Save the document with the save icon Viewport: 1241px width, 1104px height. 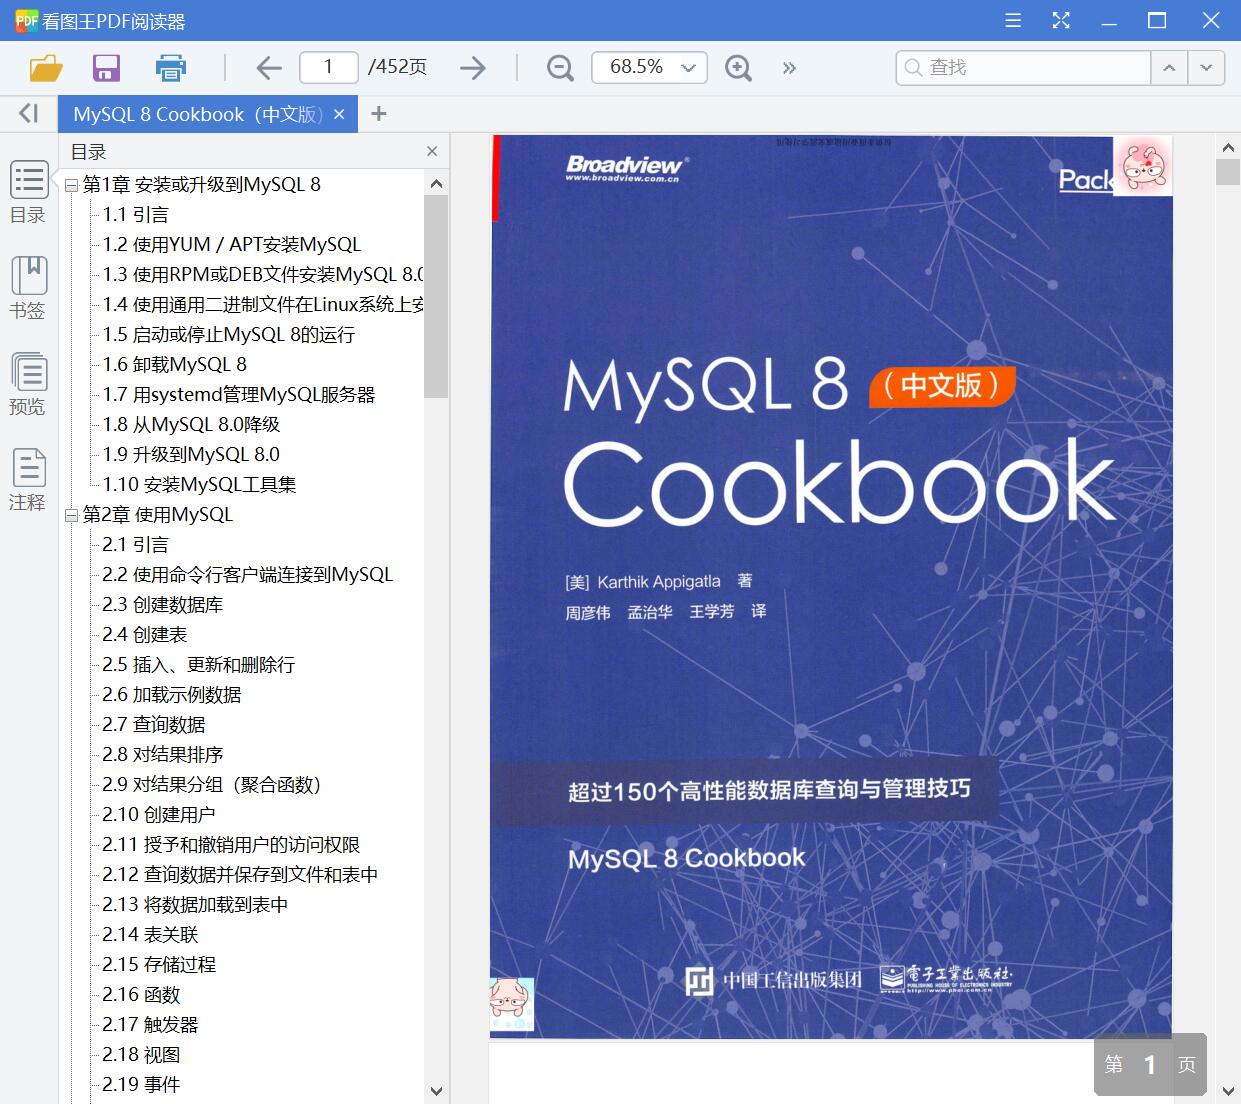point(106,67)
